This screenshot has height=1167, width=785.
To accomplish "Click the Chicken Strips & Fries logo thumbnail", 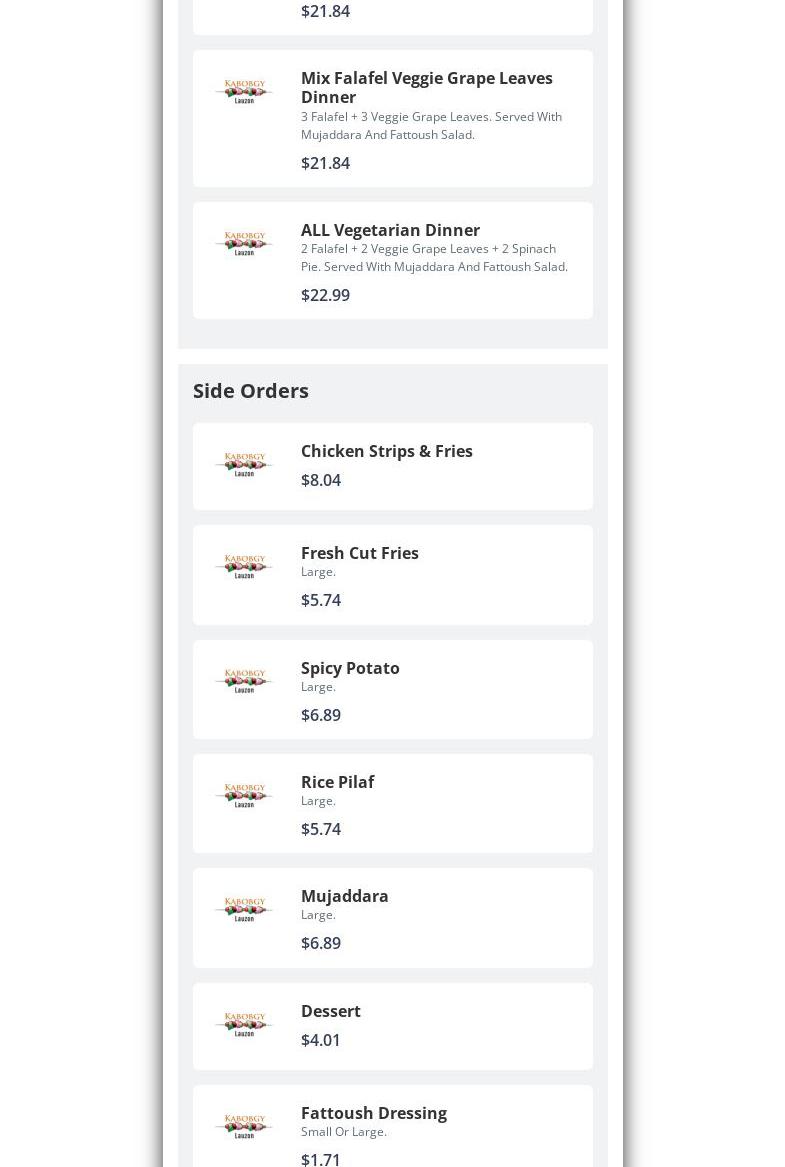I will pyautogui.click(x=243, y=465).
